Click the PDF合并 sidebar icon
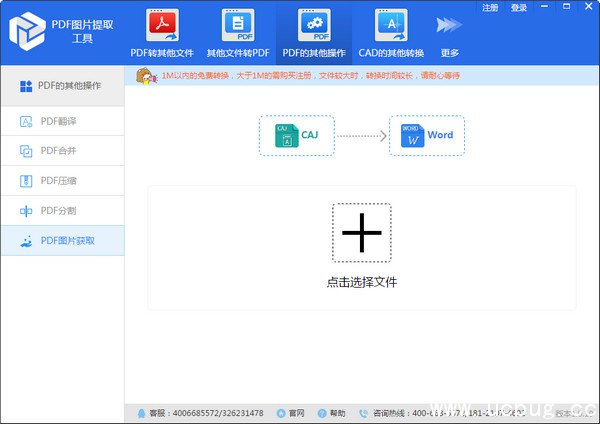The image size is (600, 424). click(26, 151)
